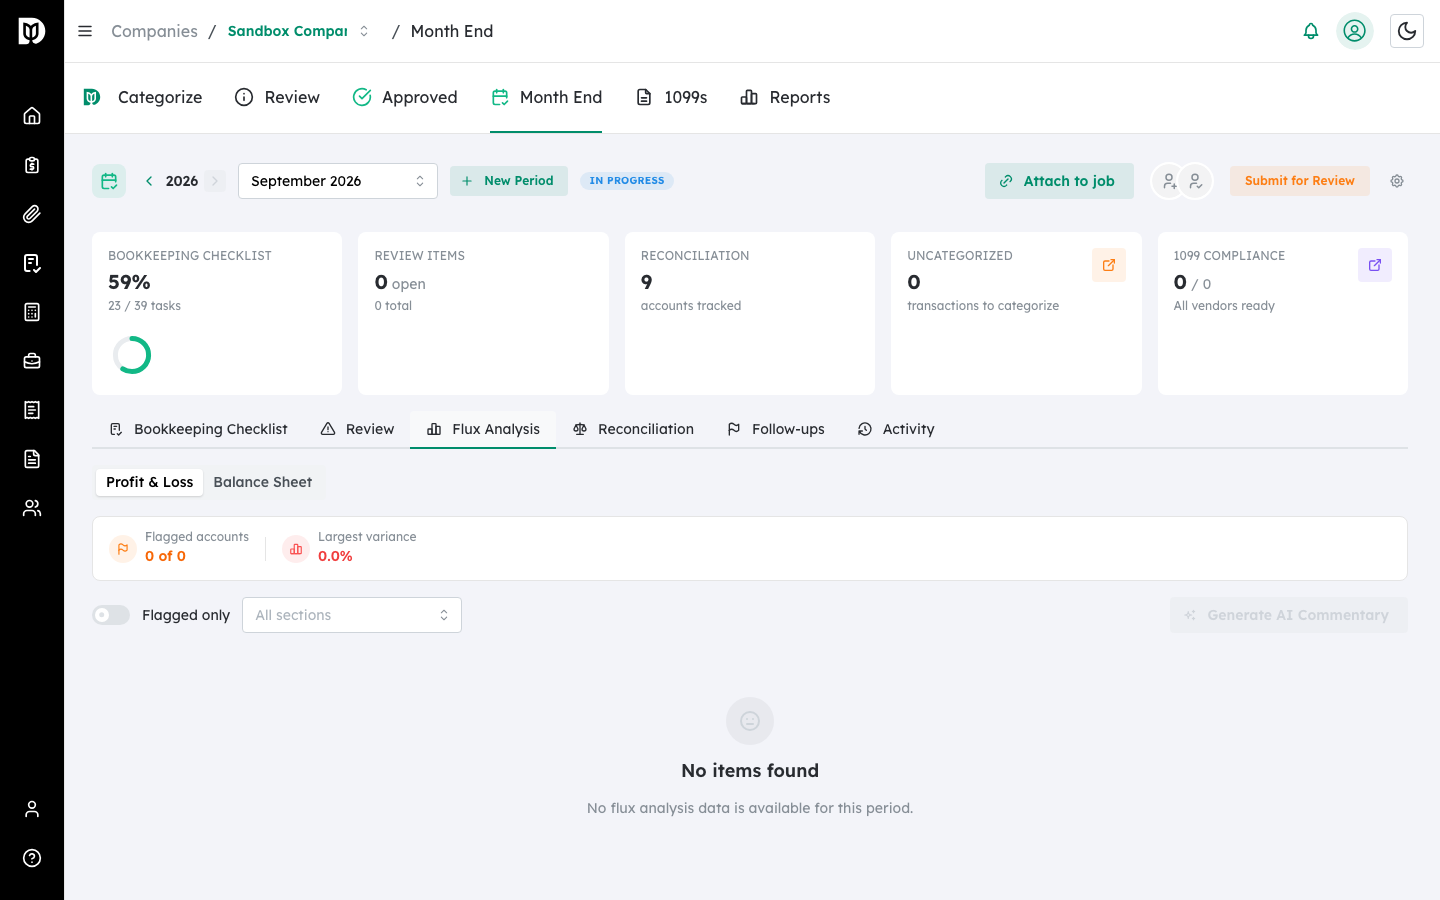Open the briefcase sidebar icon
Image resolution: width=1440 pixels, height=900 pixels.
(x=32, y=361)
